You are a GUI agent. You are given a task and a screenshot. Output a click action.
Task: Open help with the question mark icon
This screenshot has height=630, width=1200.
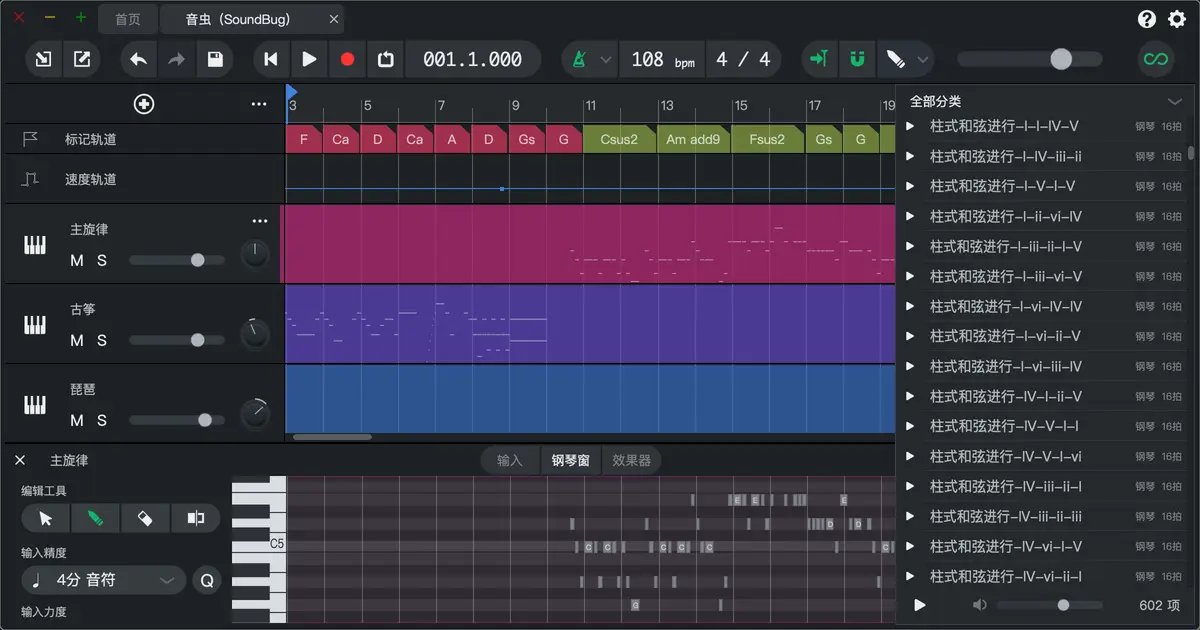pyautogui.click(x=1147, y=19)
